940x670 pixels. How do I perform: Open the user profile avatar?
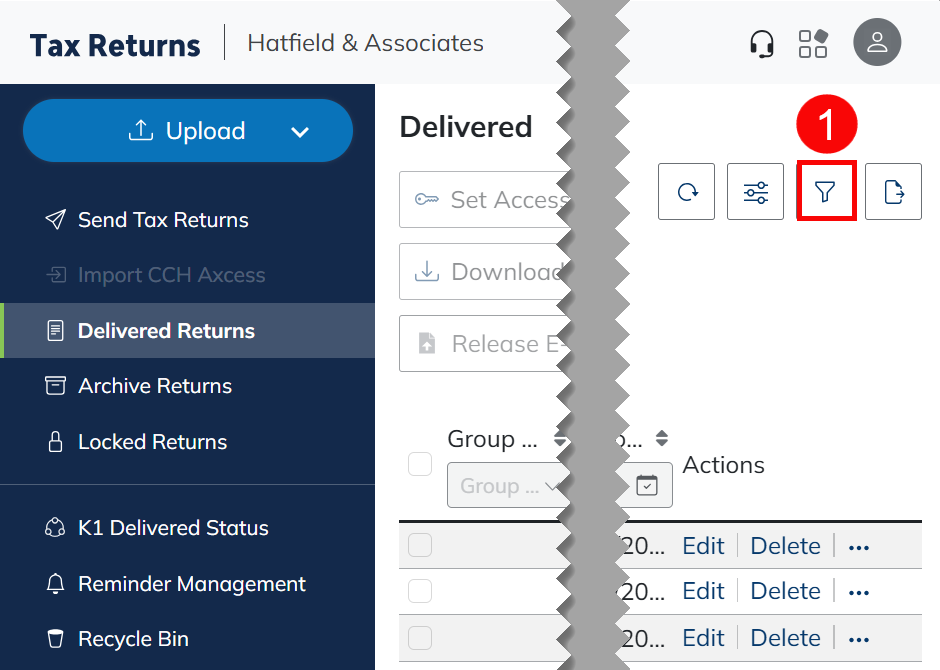coord(877,43)
